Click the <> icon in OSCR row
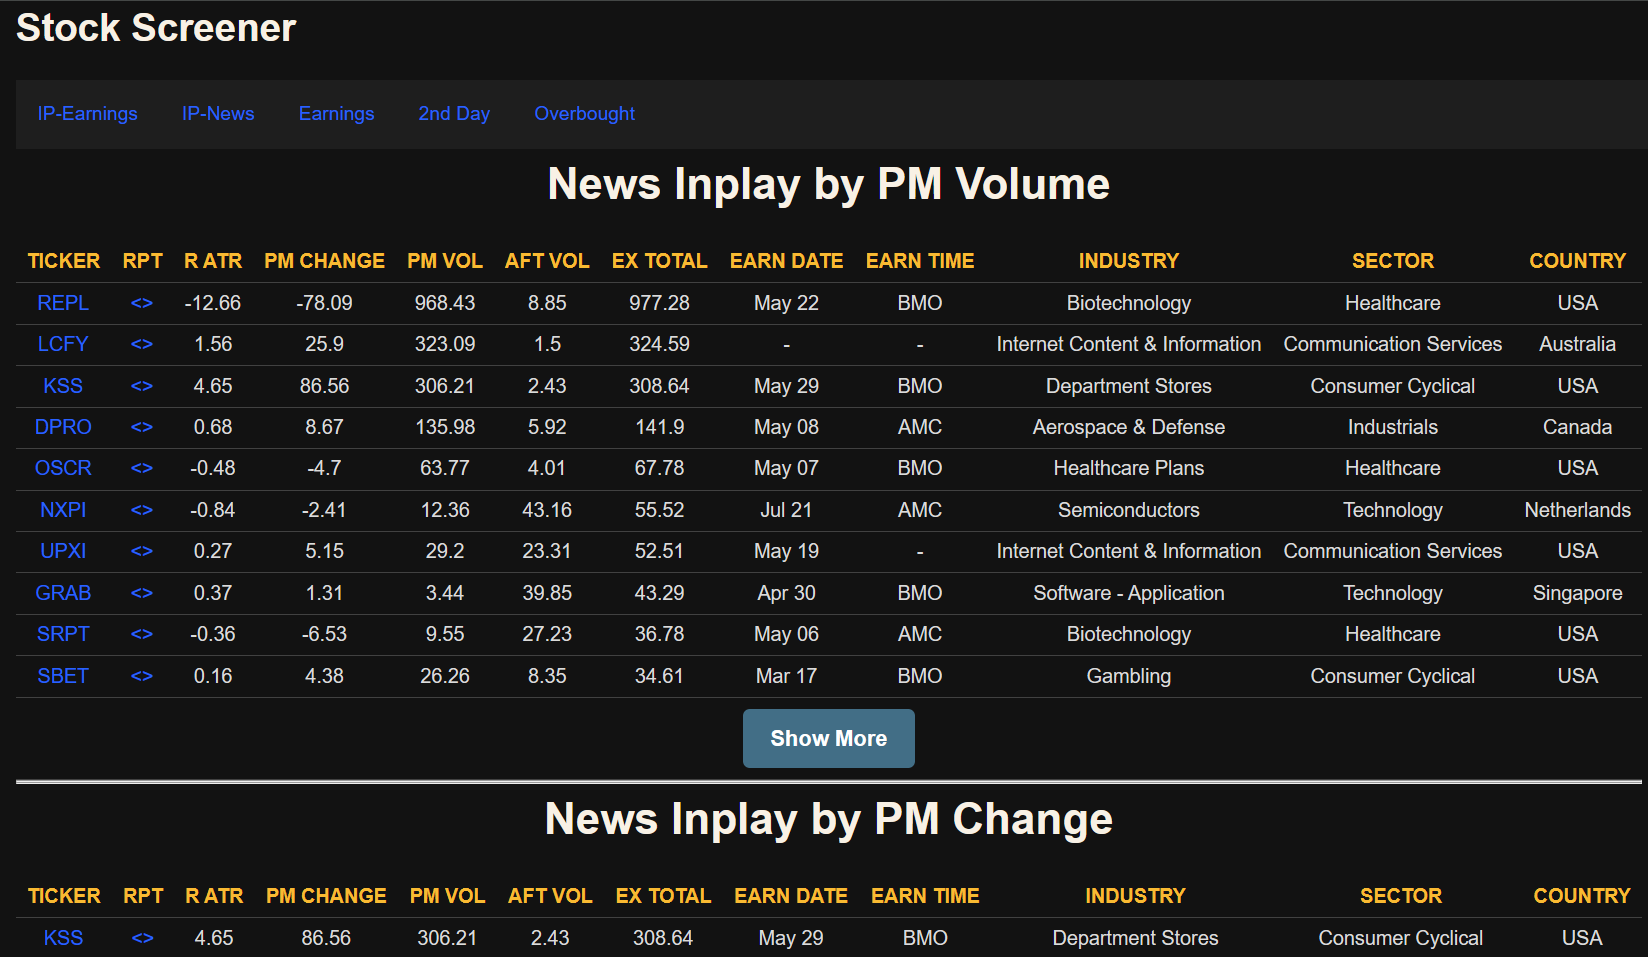This screenshot has height=957, width=1648. 142,468
